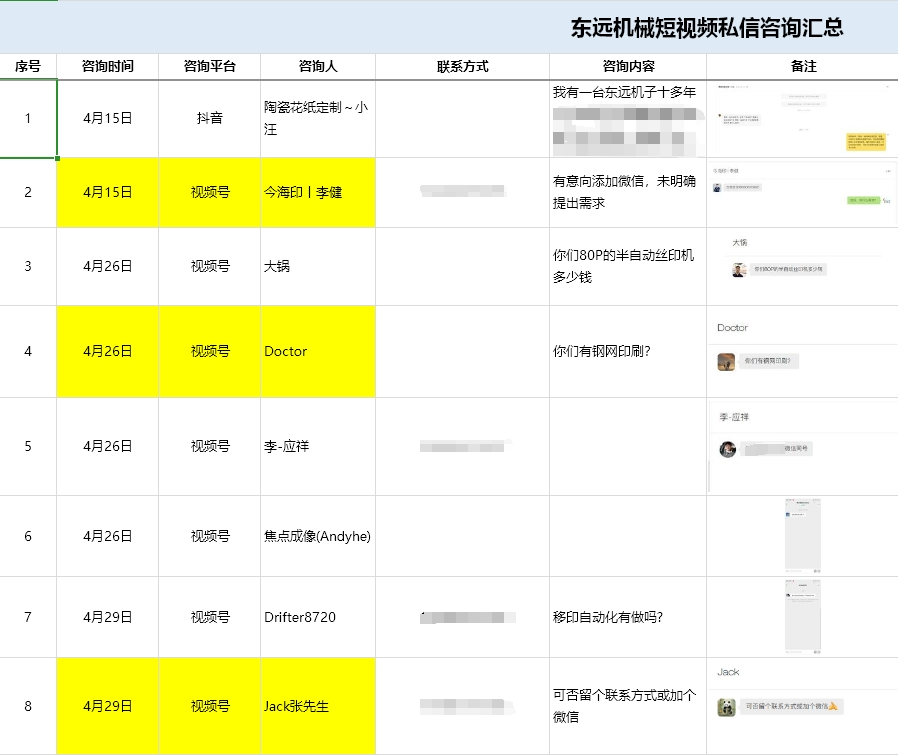Select the yellow cell 今海印丨李健

click(x=317, y=192)
